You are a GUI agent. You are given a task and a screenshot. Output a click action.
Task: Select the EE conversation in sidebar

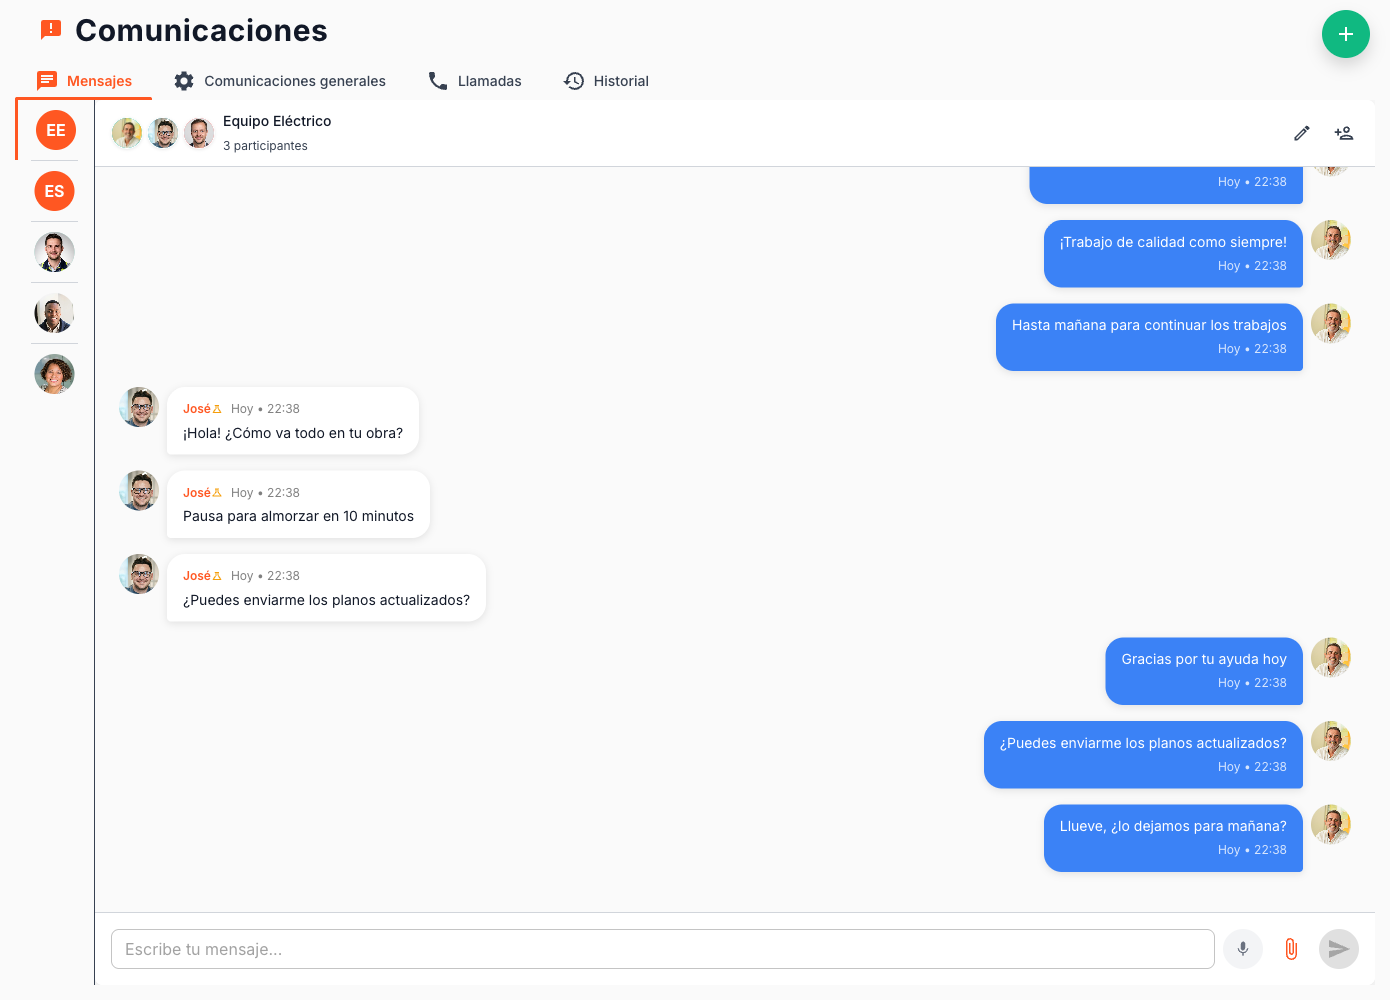[56, 130]
